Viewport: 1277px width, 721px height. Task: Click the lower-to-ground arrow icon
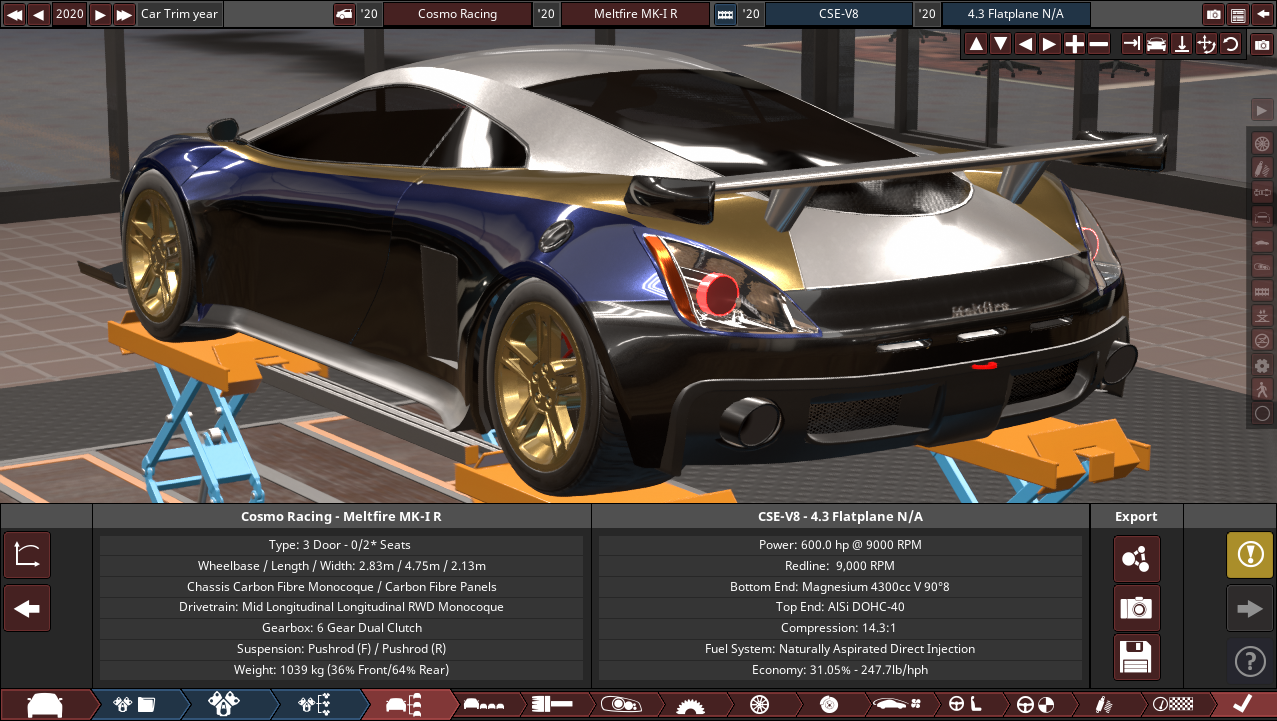[1181, 44]
